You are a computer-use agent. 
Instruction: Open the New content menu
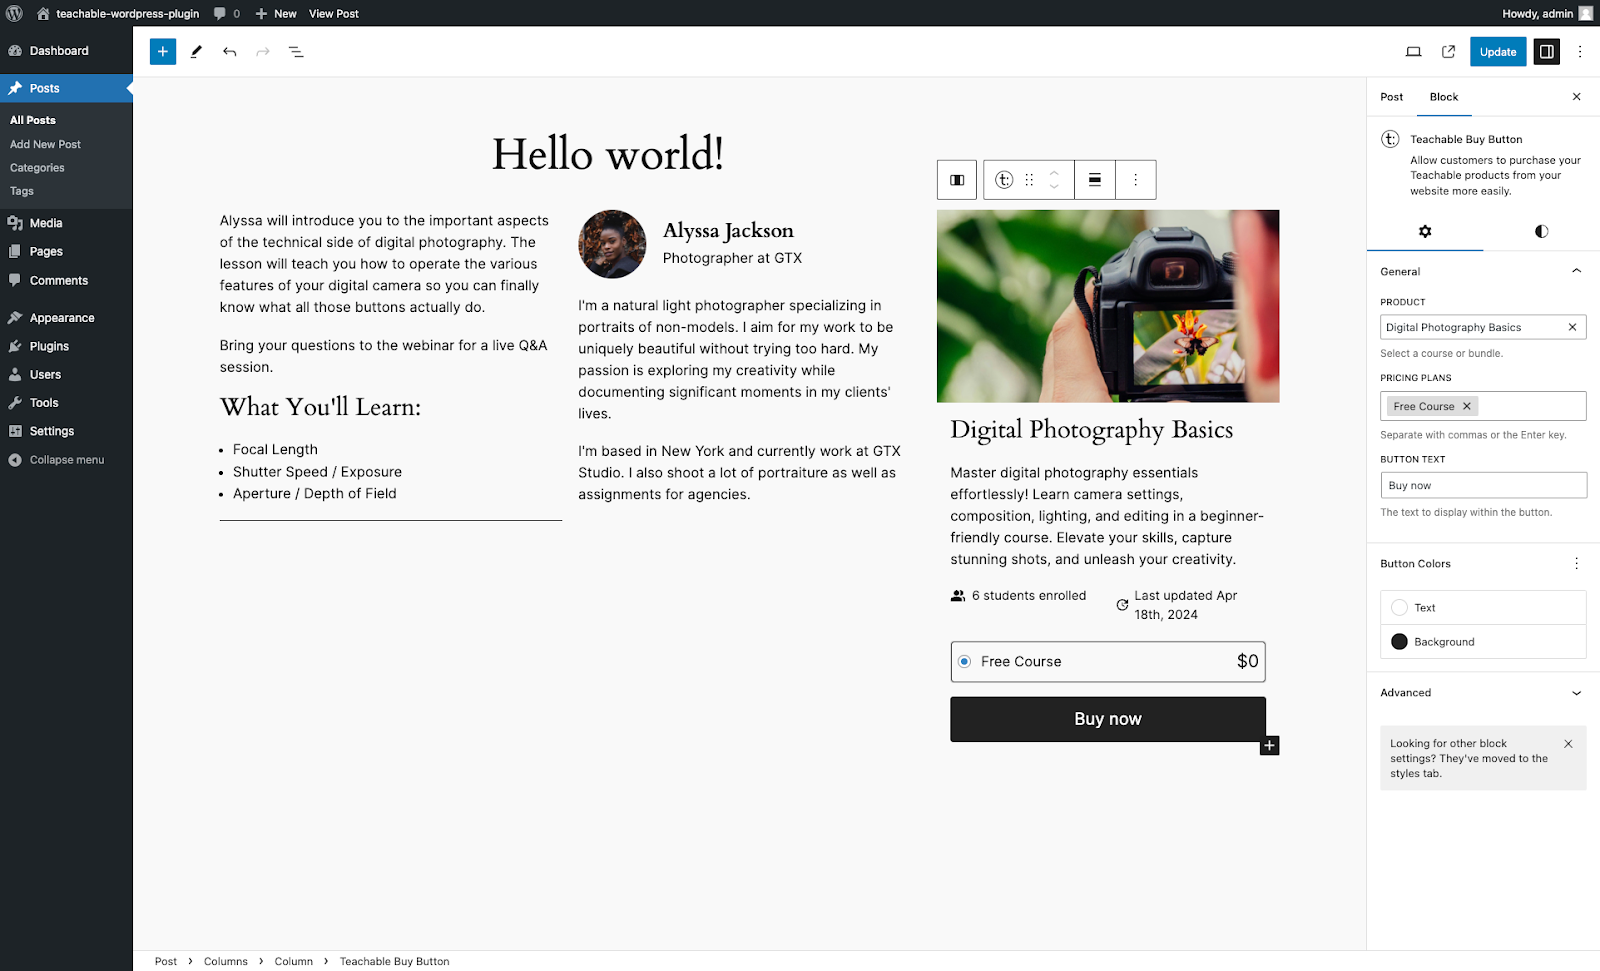click(276, 13)
